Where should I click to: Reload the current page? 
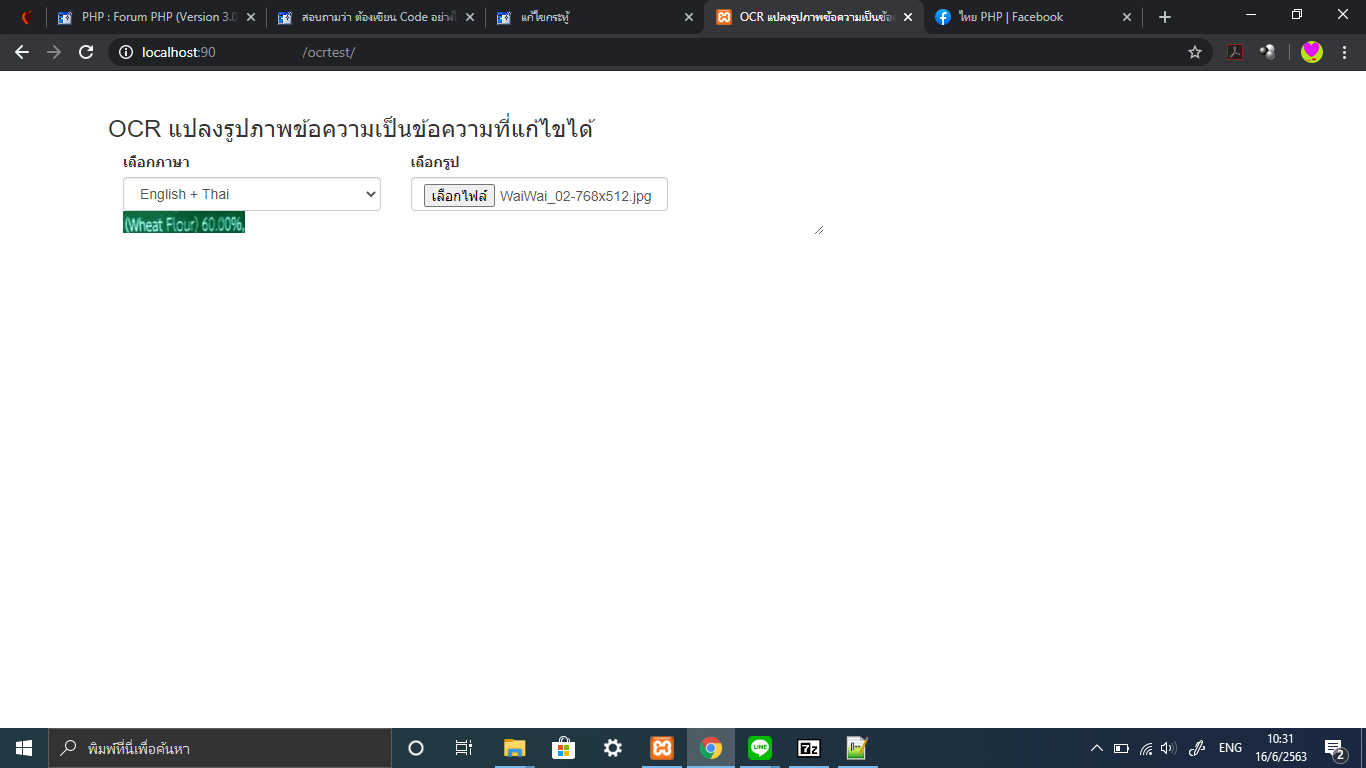pyautogui.click(x=86, y=52)
